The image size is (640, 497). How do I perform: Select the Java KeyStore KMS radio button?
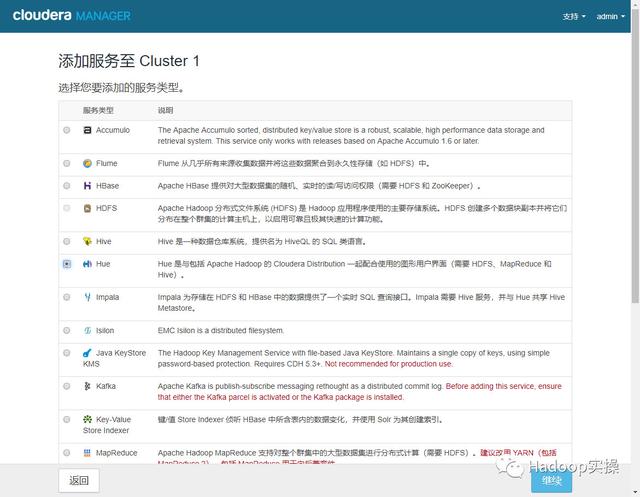pyautogui.click(x=67, y=353)
